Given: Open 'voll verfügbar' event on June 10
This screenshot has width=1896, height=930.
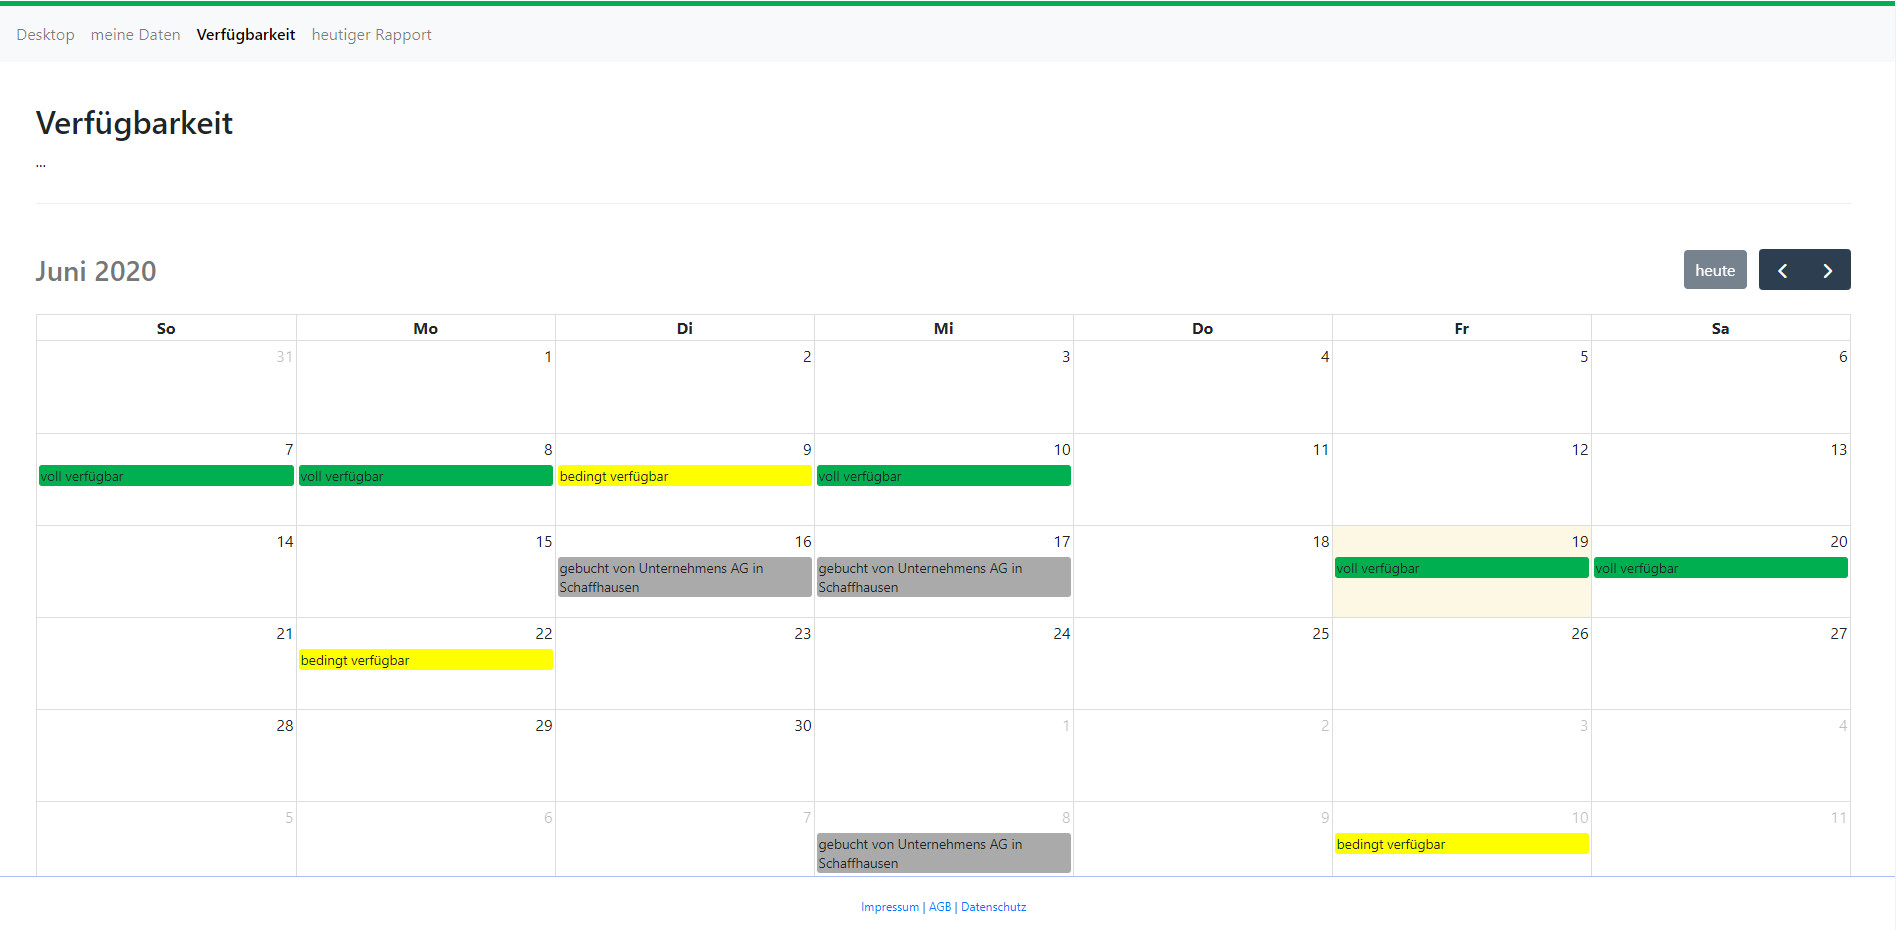Looking at the screenshot, I should coord(943,476).
